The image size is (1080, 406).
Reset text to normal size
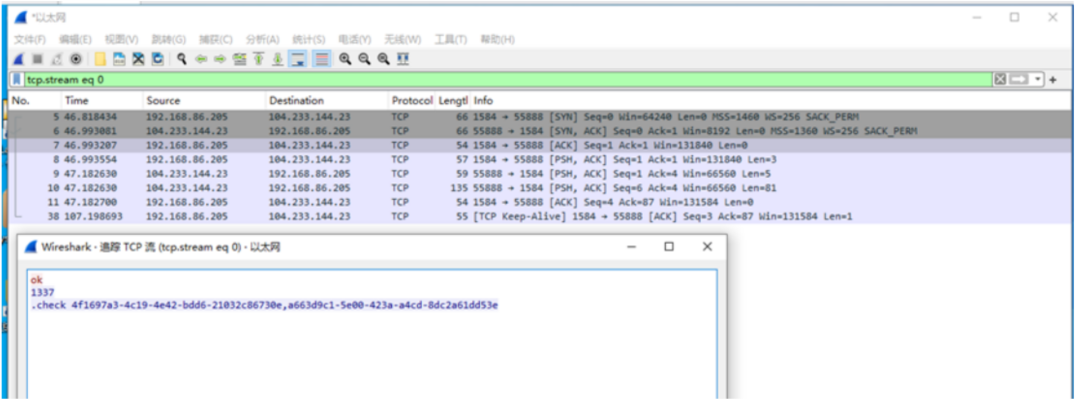tap(384, 59)
